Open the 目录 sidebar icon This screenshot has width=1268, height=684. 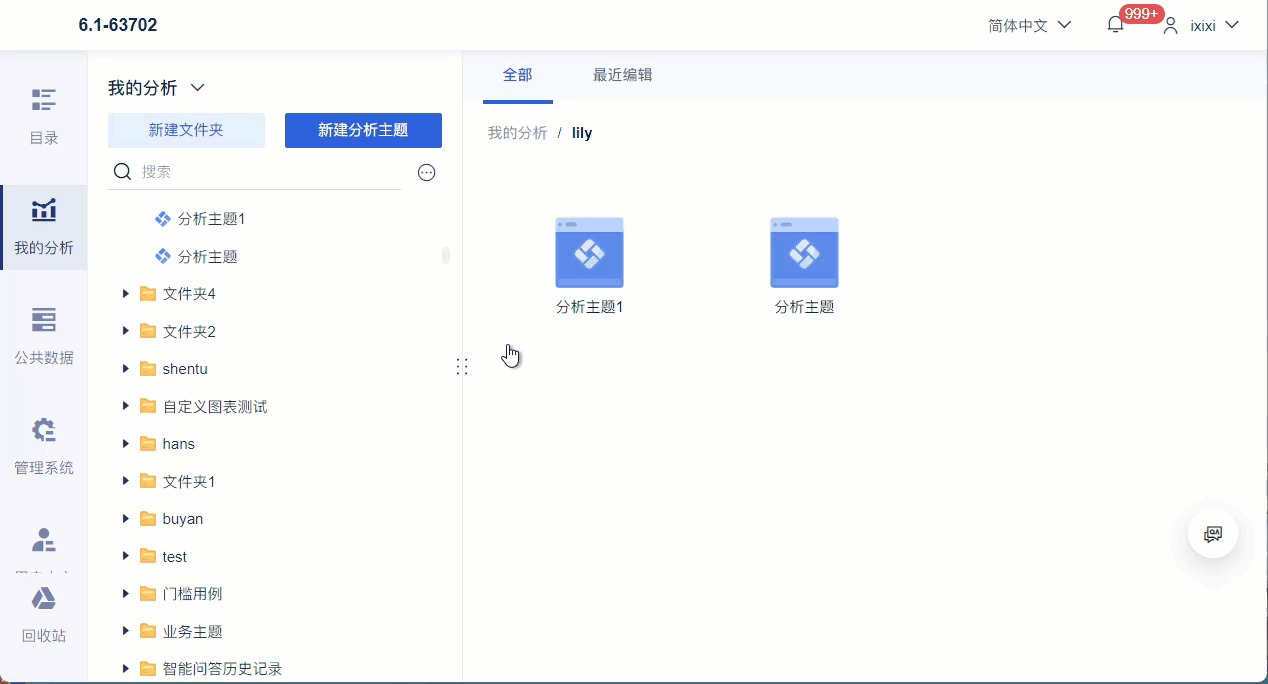pos(43,100)
